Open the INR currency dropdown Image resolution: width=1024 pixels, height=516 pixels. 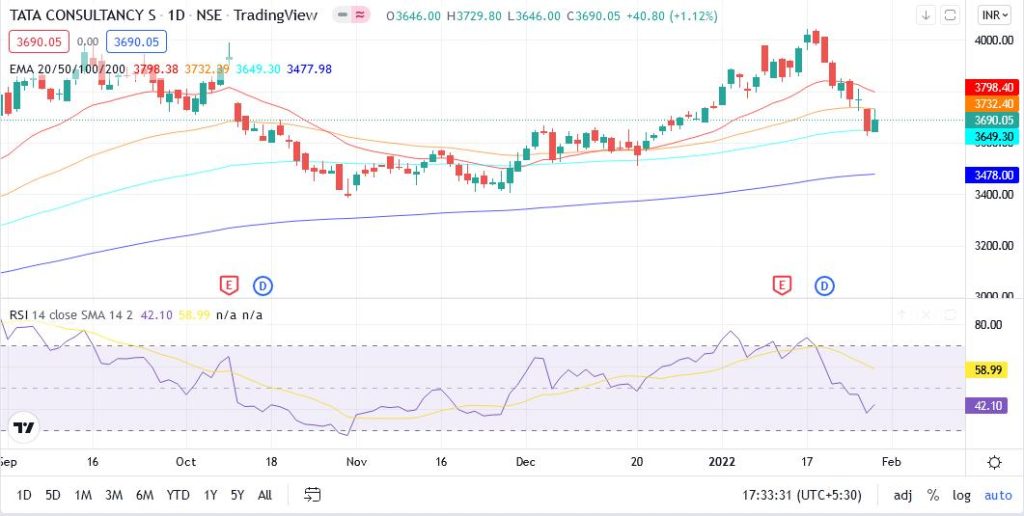(994, 16)
